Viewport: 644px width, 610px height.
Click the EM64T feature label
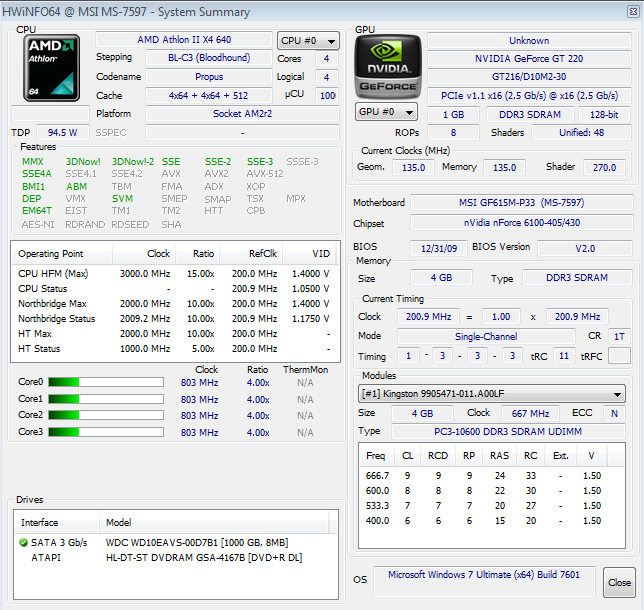coord(37,211)
